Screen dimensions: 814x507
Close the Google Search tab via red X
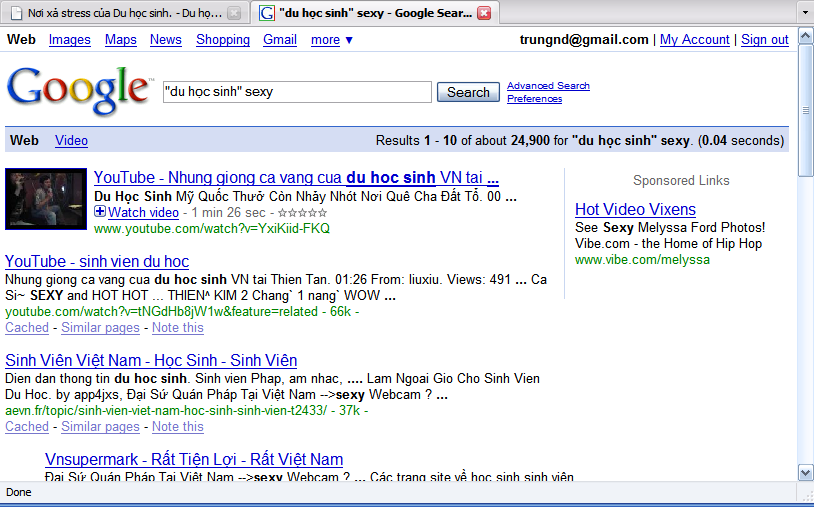(484, 13)
